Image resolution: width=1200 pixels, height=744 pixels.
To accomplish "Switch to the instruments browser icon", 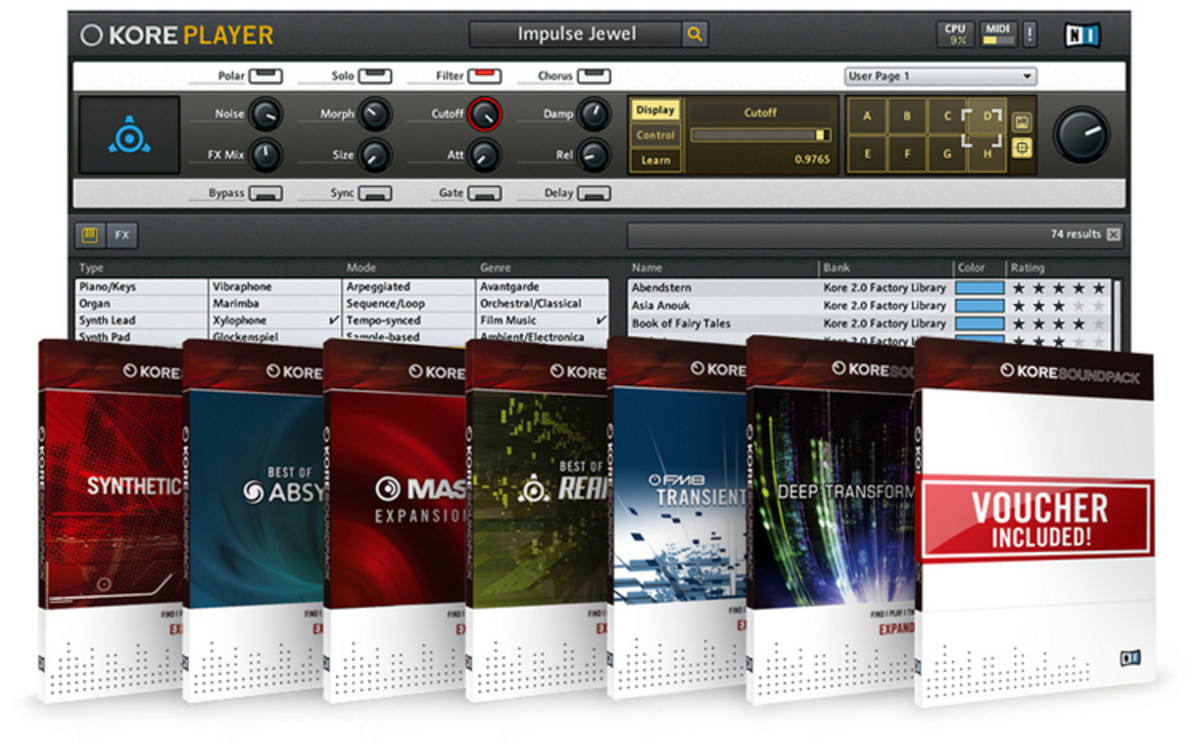I will coord(89,236).
